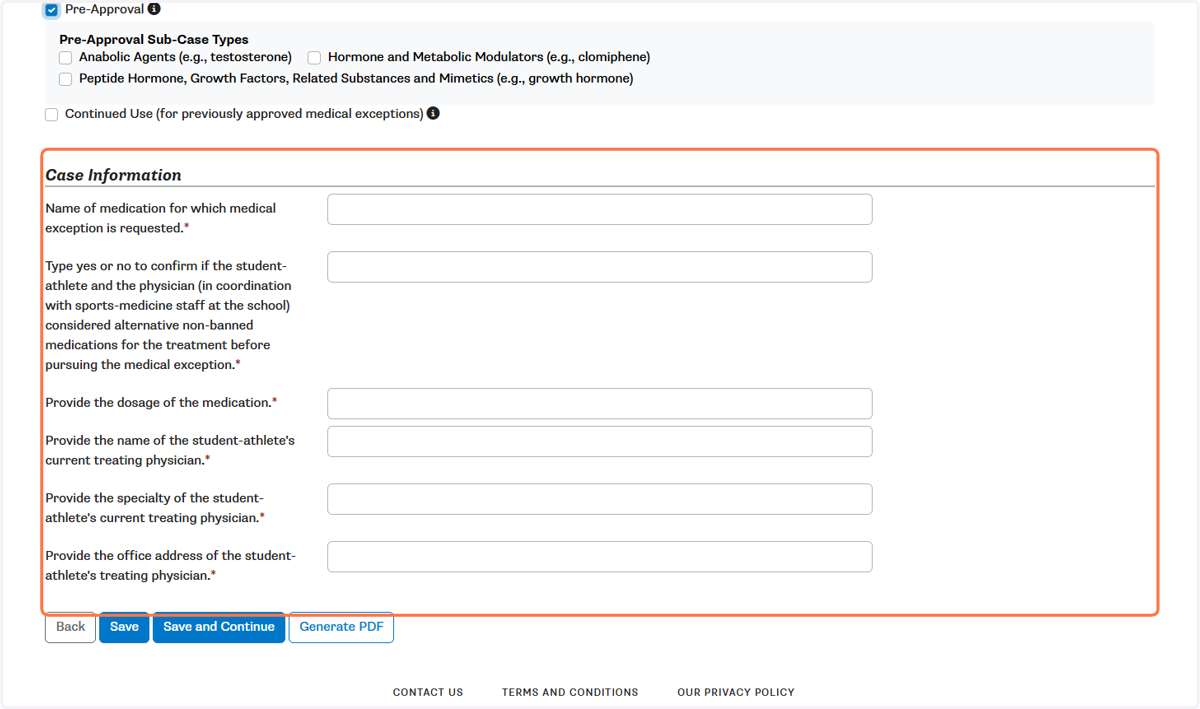Check Anabolic Agents (e.g., testosterone)
Viewport: 1200px width, 709px height.
point(65,58)
